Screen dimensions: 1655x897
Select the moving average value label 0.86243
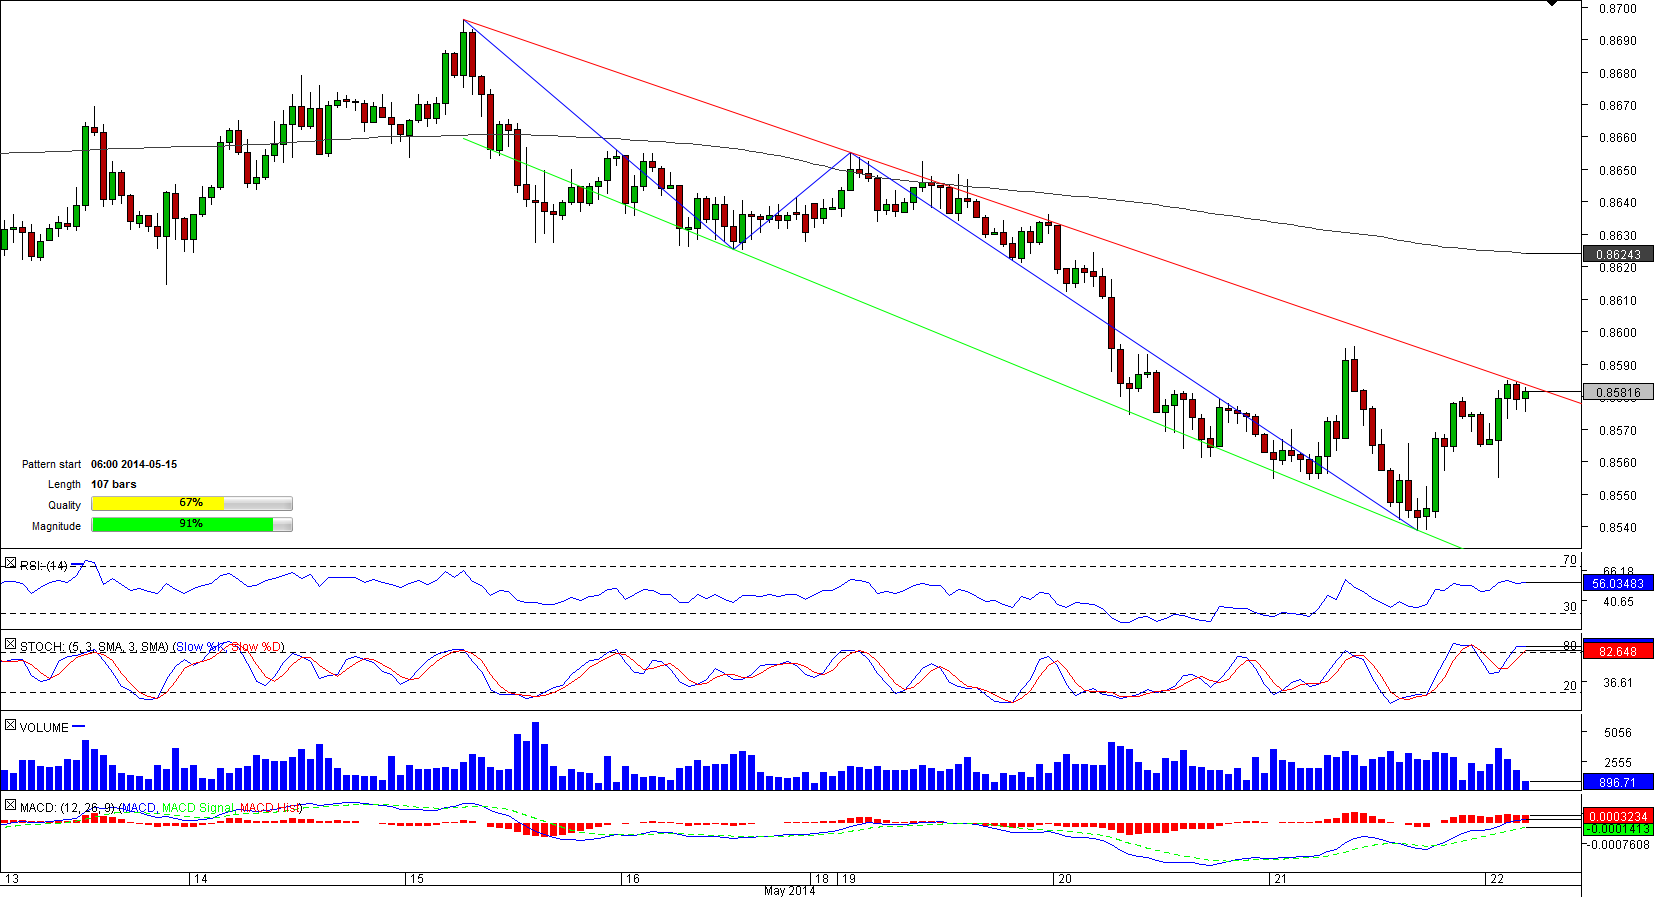(1618, 255)
